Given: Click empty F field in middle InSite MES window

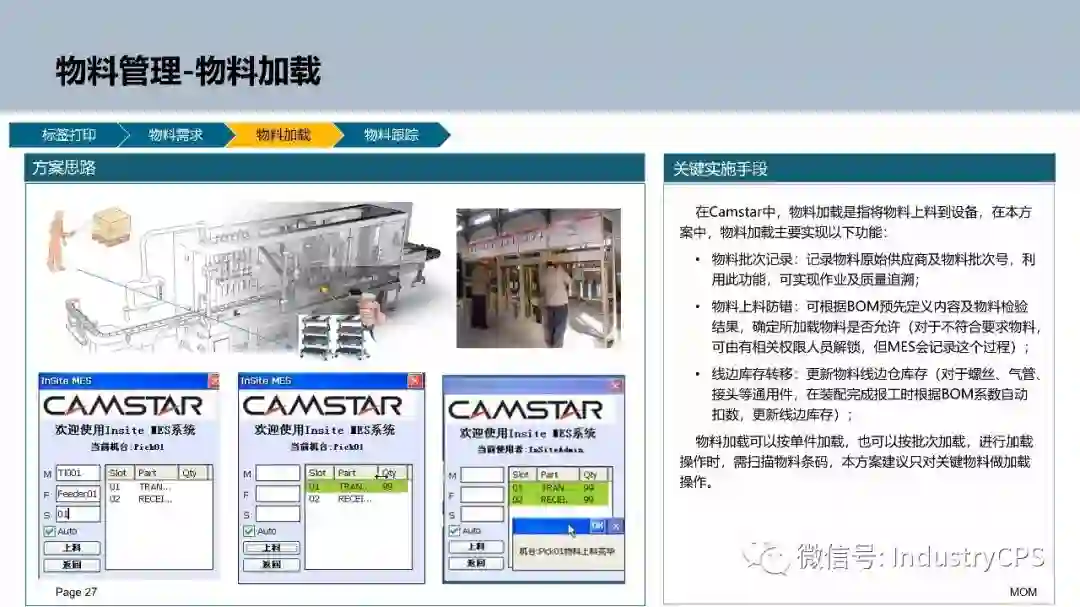Looking at the screenshot, I should pos(278,494).
